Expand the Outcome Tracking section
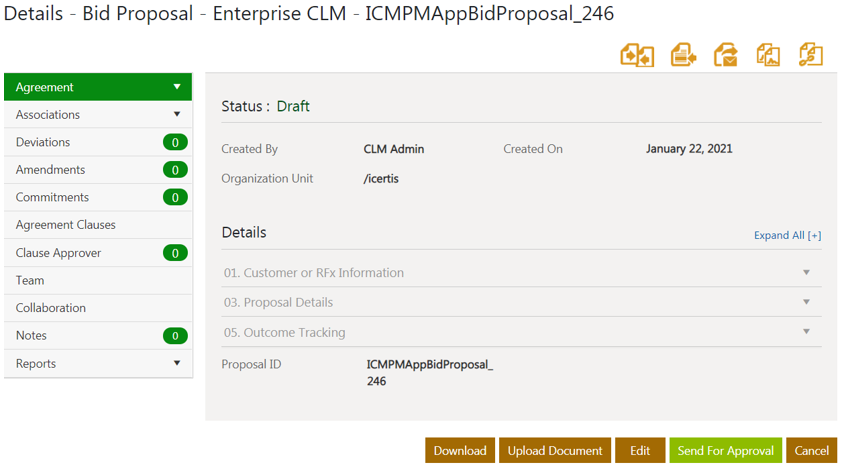The width and height of the screenshot is (843, 467). point(806,332)
